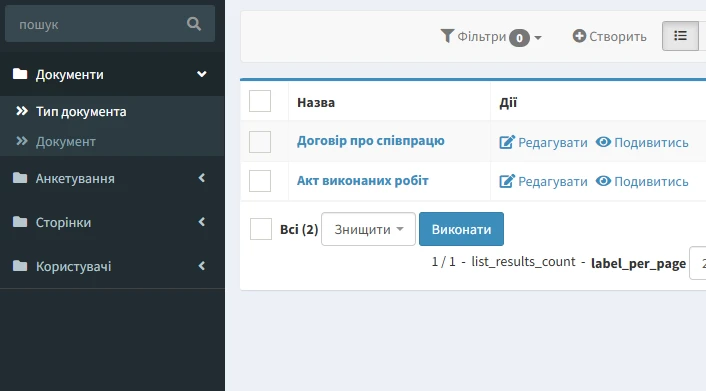Click the Документи menu label
This screenshot has height=391, width=706.
(x=70, y=74)
